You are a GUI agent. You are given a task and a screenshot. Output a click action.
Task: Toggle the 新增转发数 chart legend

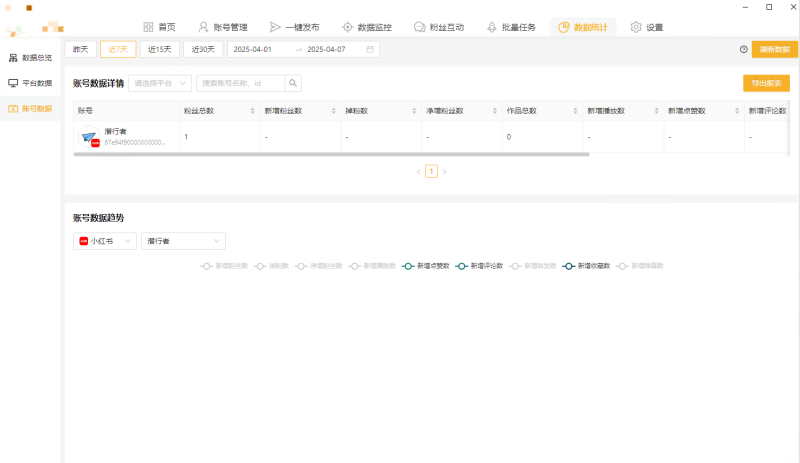pos(533,266)
